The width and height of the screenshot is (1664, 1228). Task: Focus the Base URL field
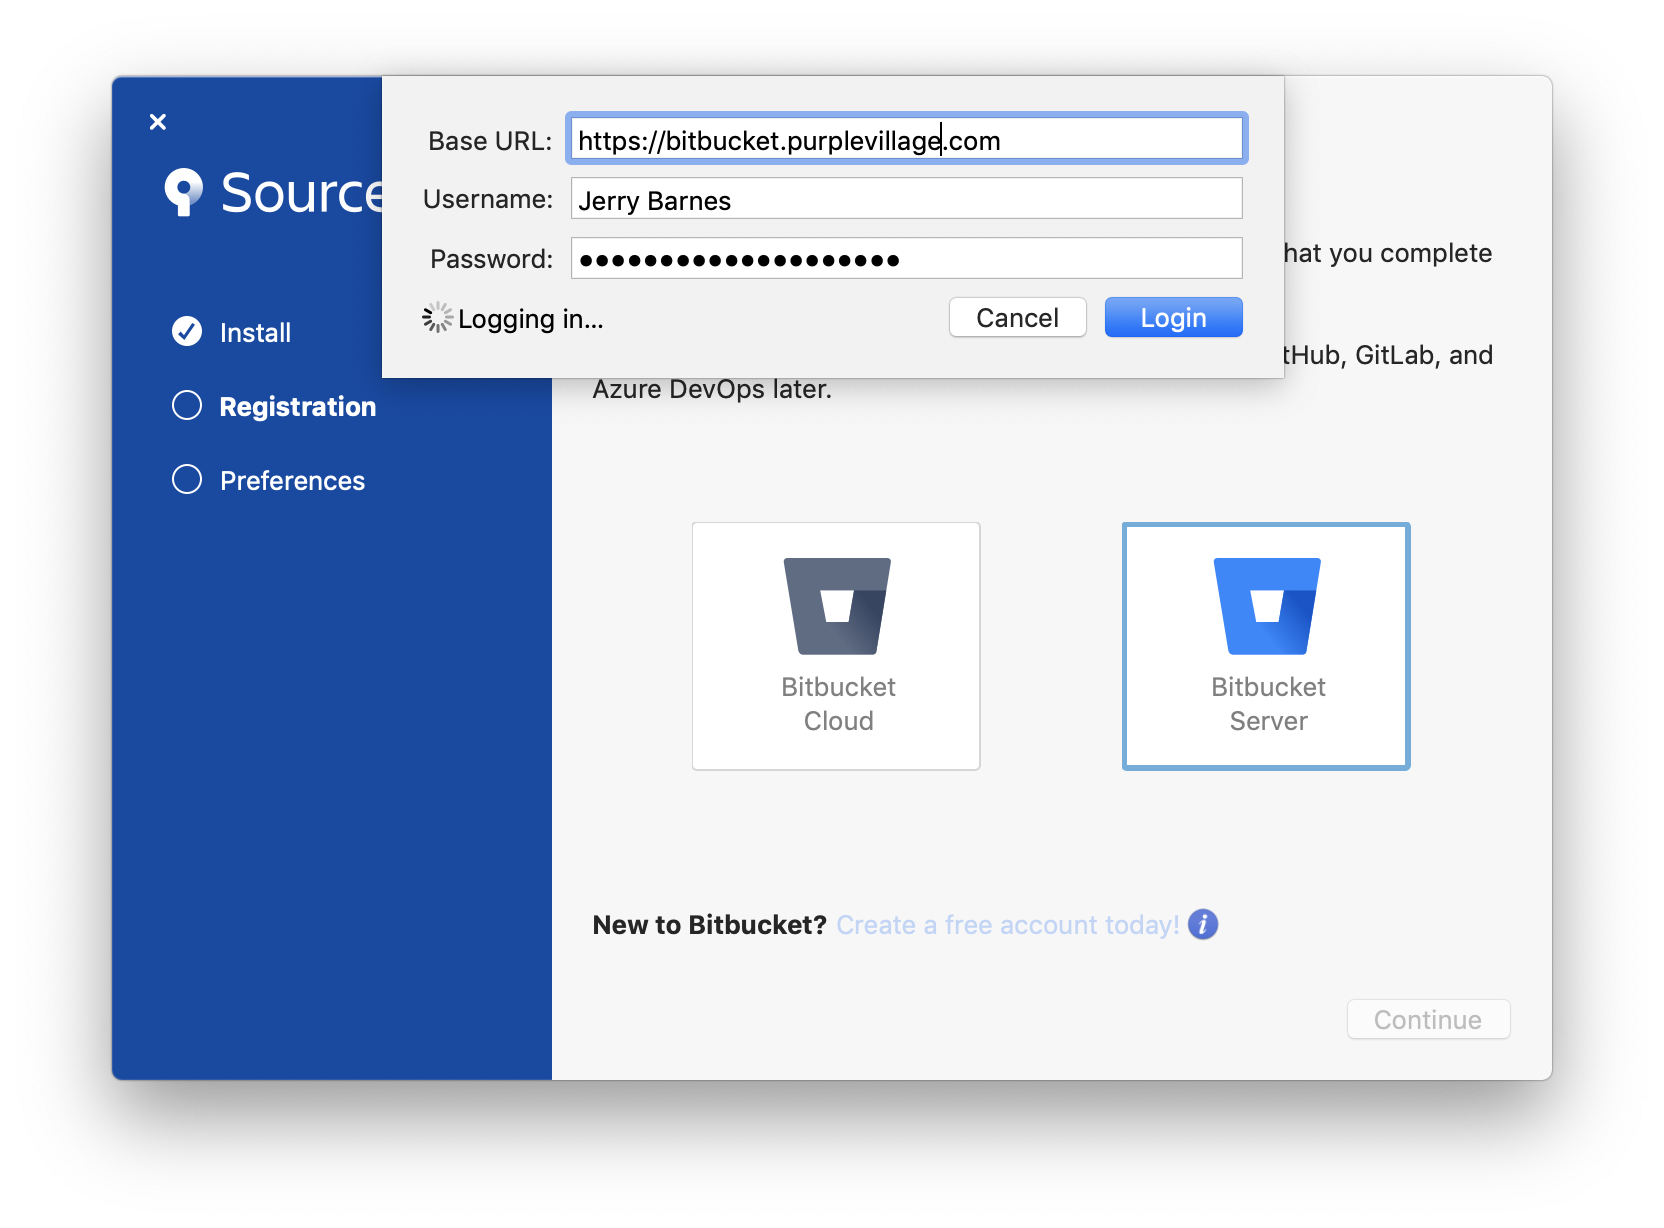[907, 139]
